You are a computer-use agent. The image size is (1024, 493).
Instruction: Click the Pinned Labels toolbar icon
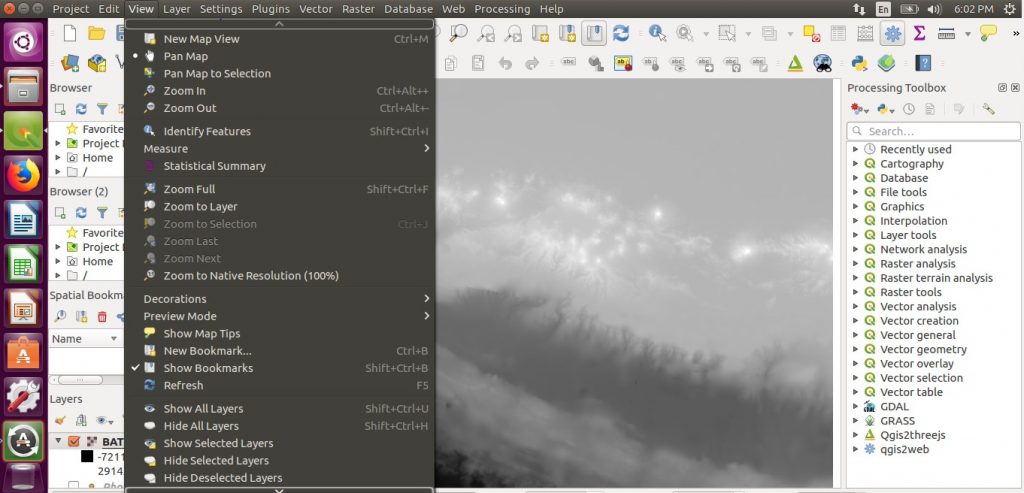(622, 63)
